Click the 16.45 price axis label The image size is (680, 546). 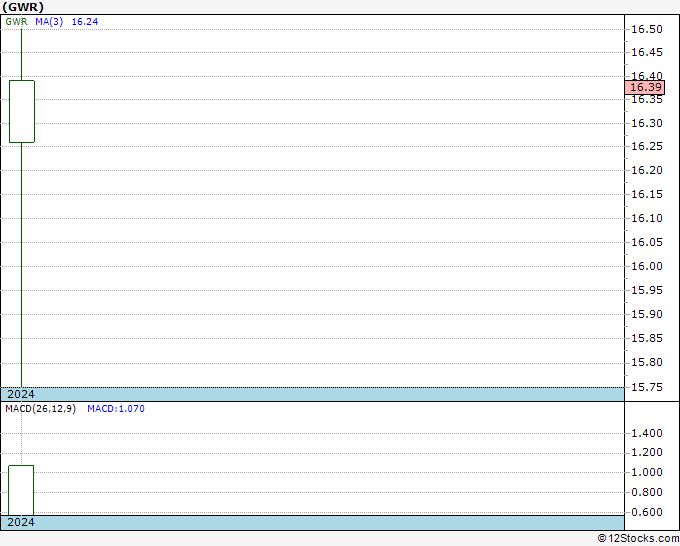pos(647,52)
